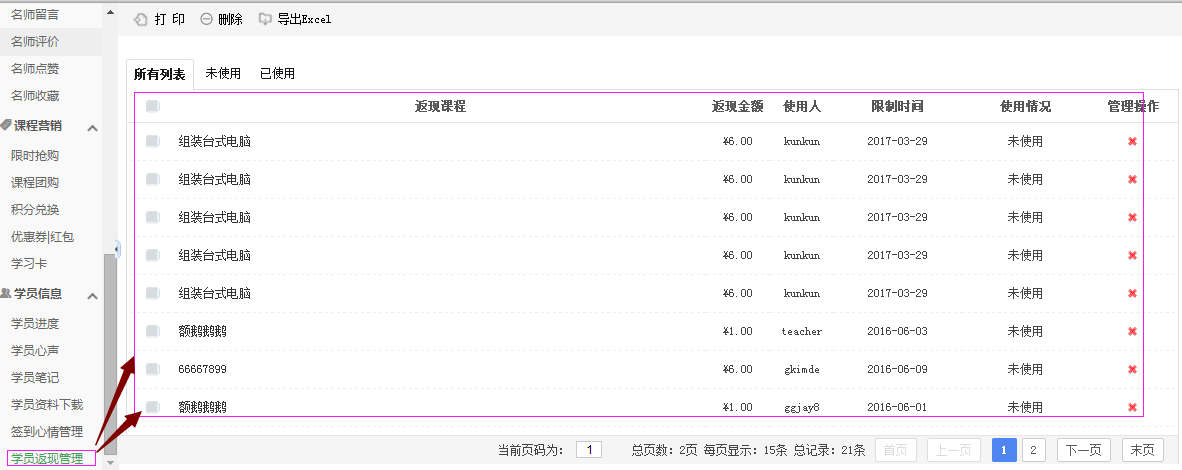Select the checkbox for the teacher row
Screen dimensions: 1182x470
click(x=152, y=332)
